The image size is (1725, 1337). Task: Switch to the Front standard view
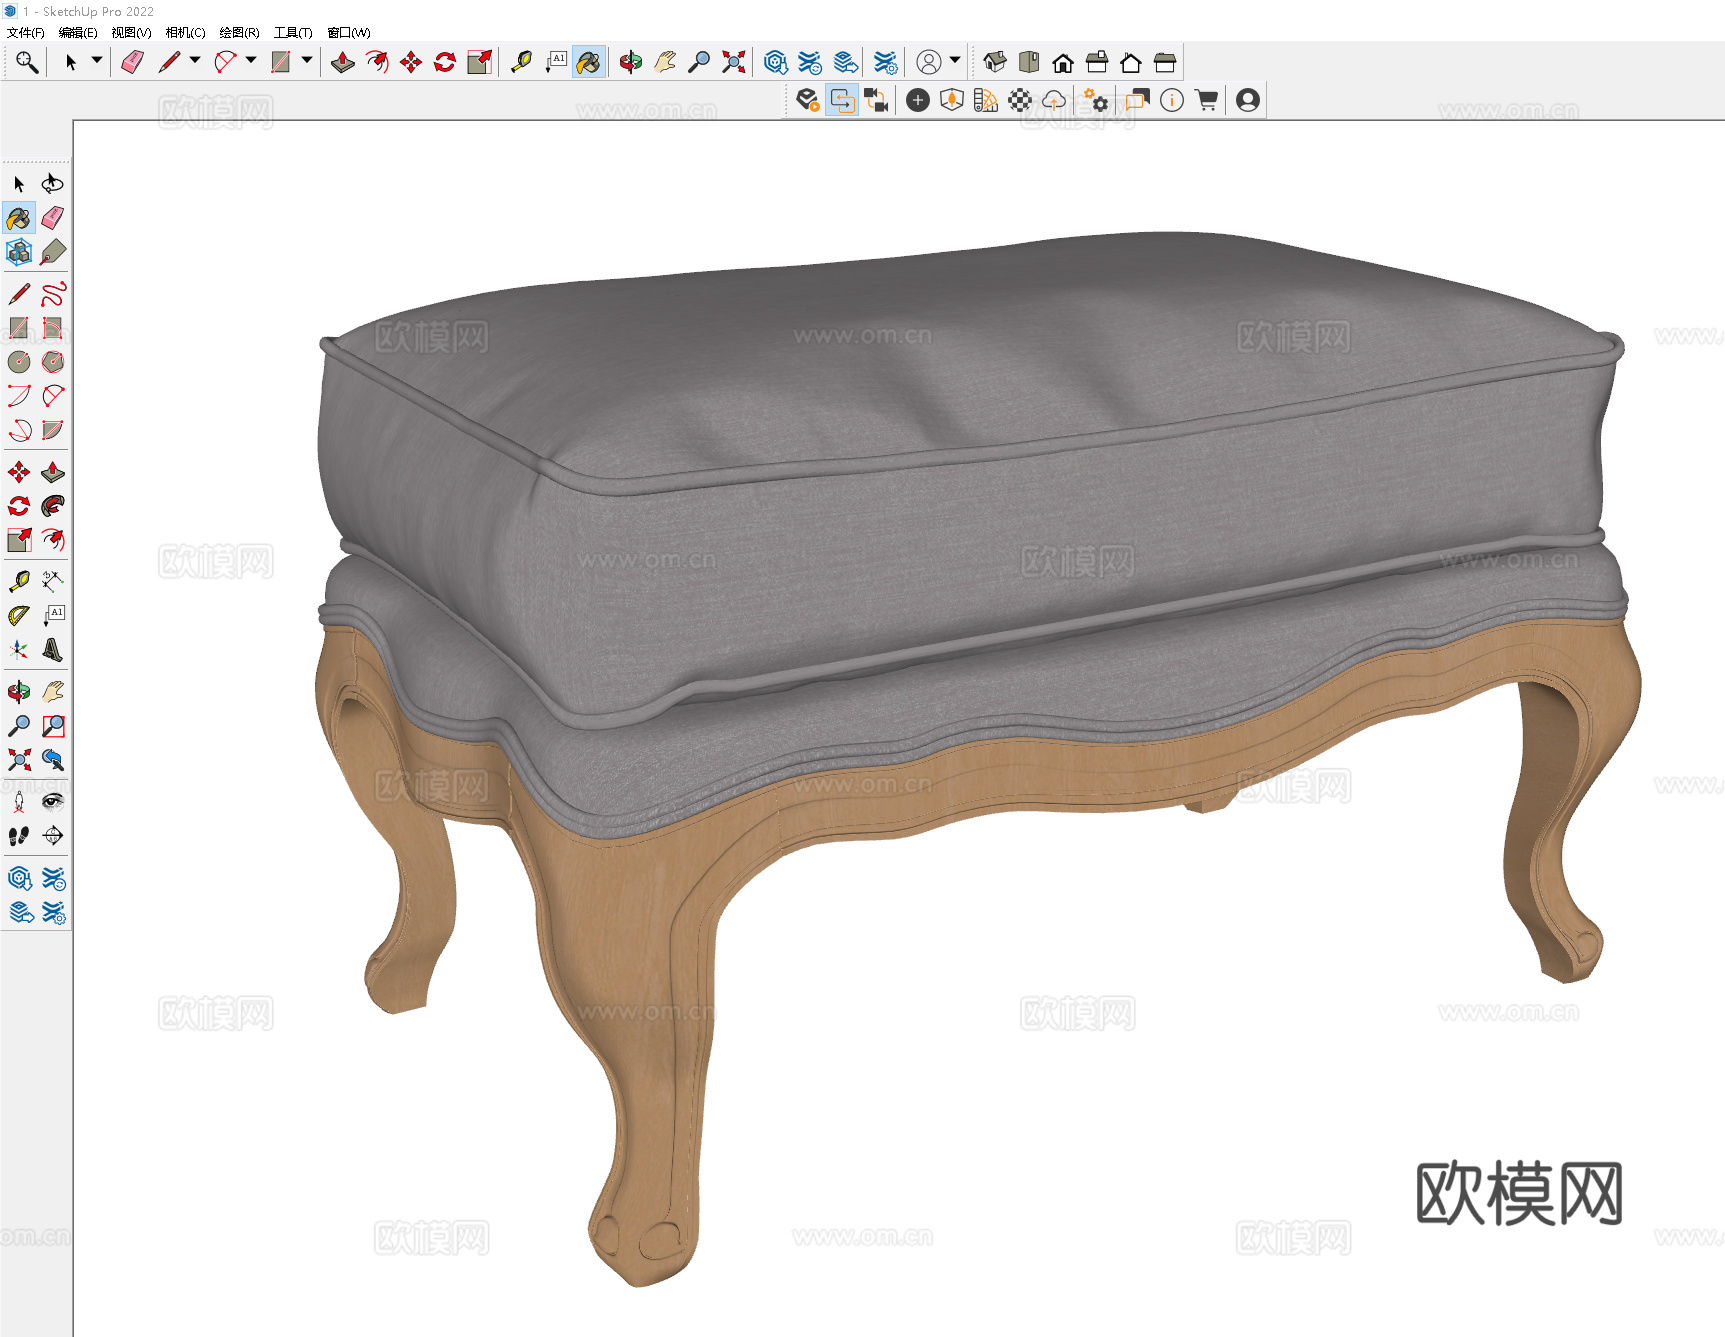pos(1063,62)
